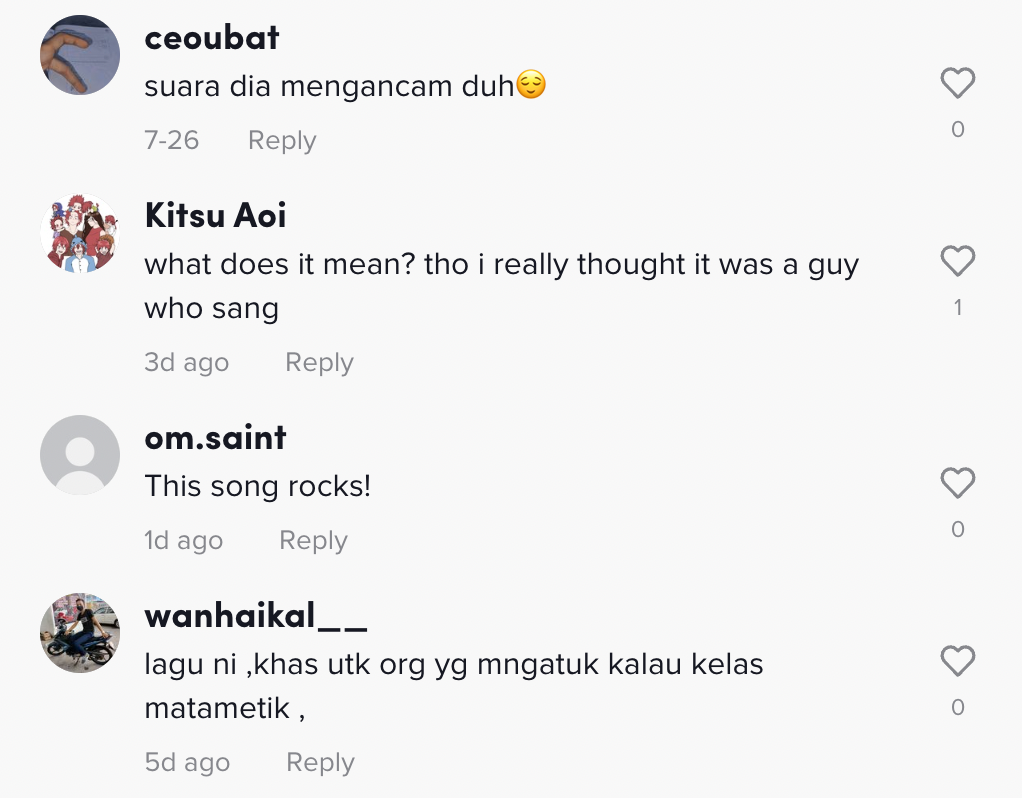Viewport: 1022px width, 798px height.
Task: Reply to wanhaikal__'s comment
Action: [x=320, y=763]
